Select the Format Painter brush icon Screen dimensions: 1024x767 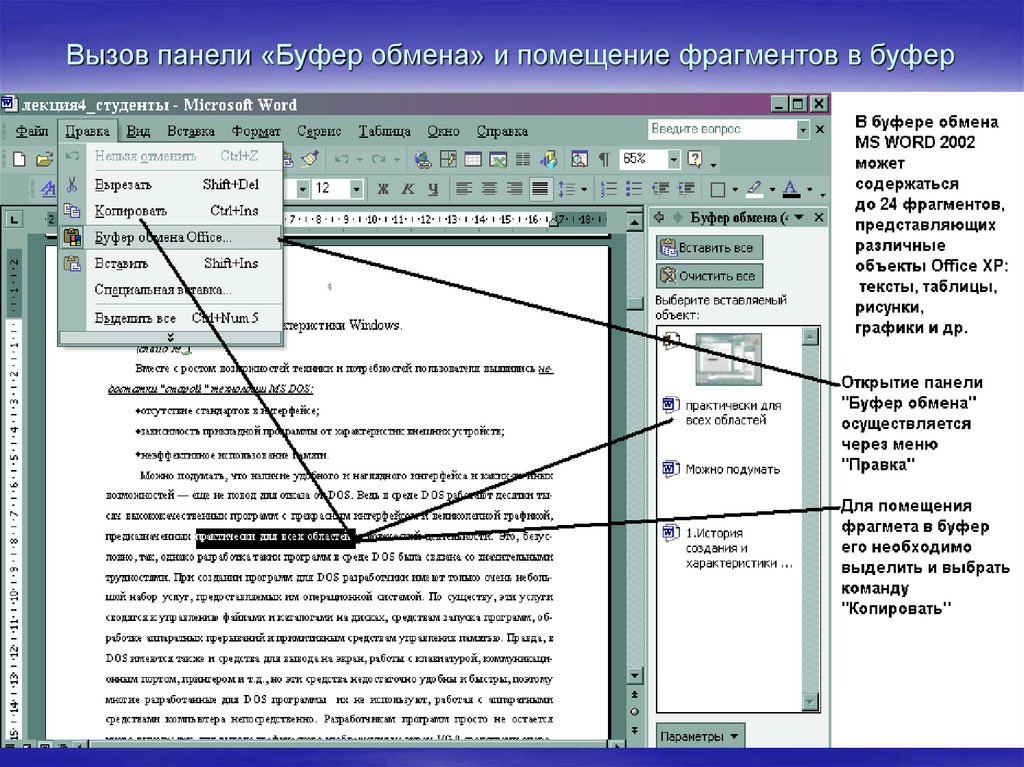tap(311, 159)
